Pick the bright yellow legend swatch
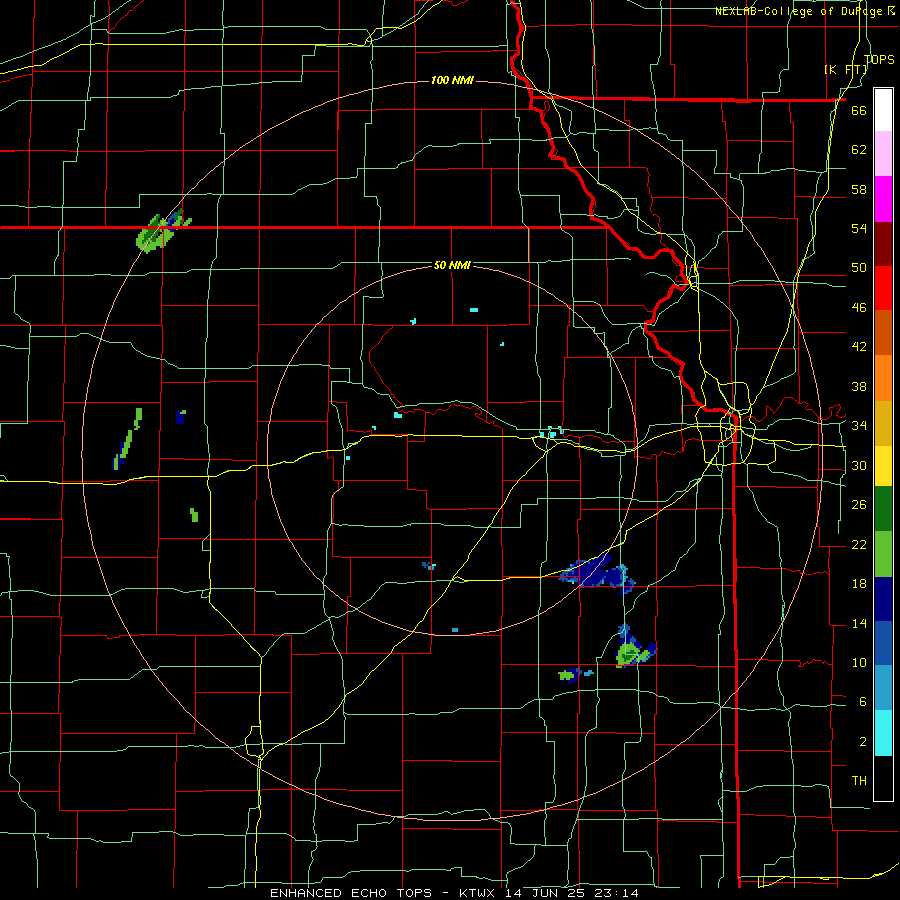The image size is (900, 900). click(883, 466)
